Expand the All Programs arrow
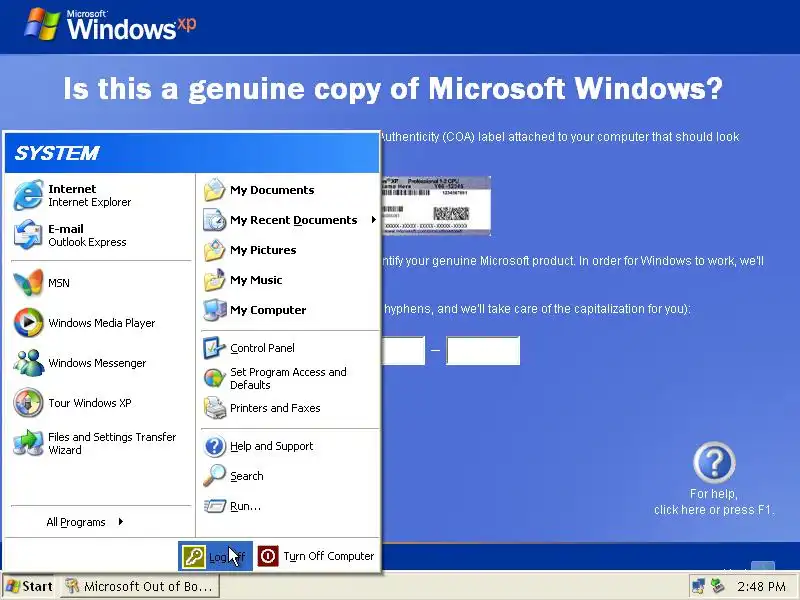 [120, 521]
